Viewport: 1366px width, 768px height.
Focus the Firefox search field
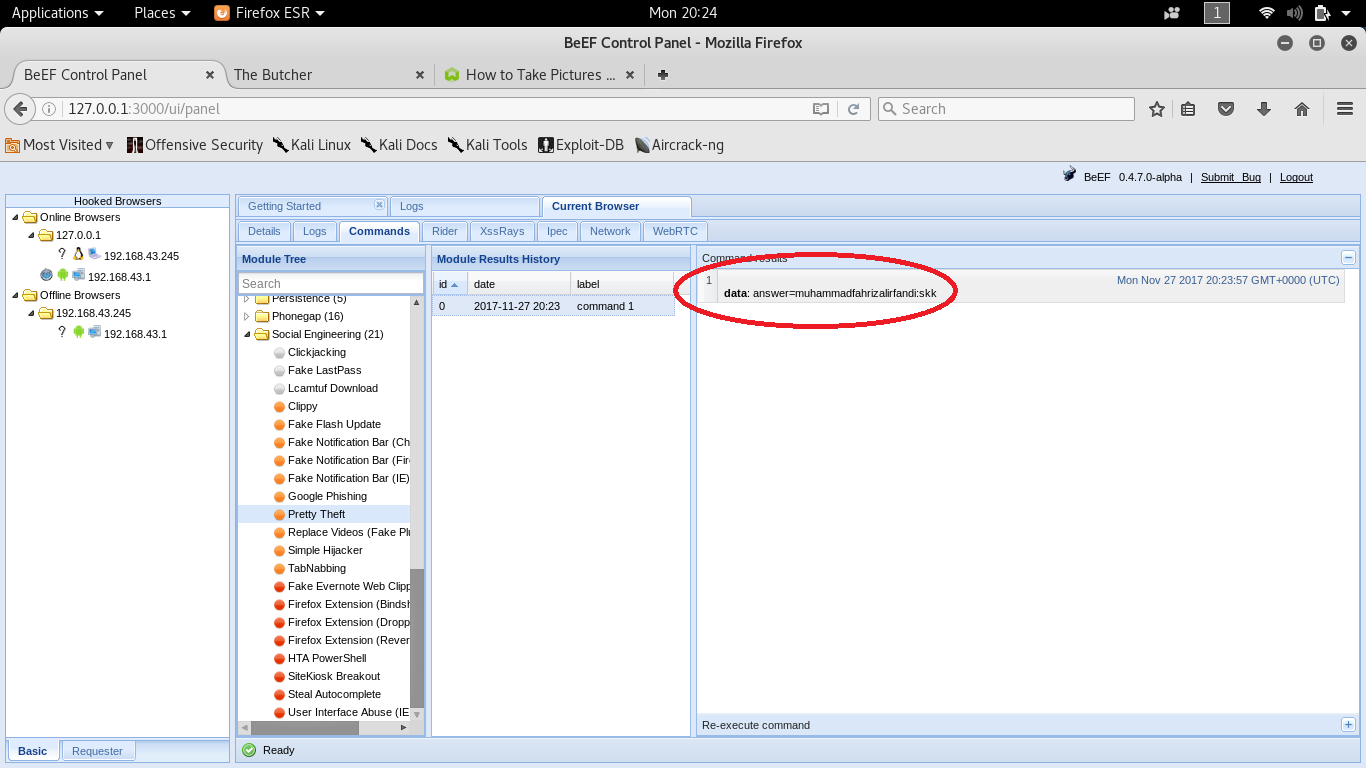pos(1006,109)
